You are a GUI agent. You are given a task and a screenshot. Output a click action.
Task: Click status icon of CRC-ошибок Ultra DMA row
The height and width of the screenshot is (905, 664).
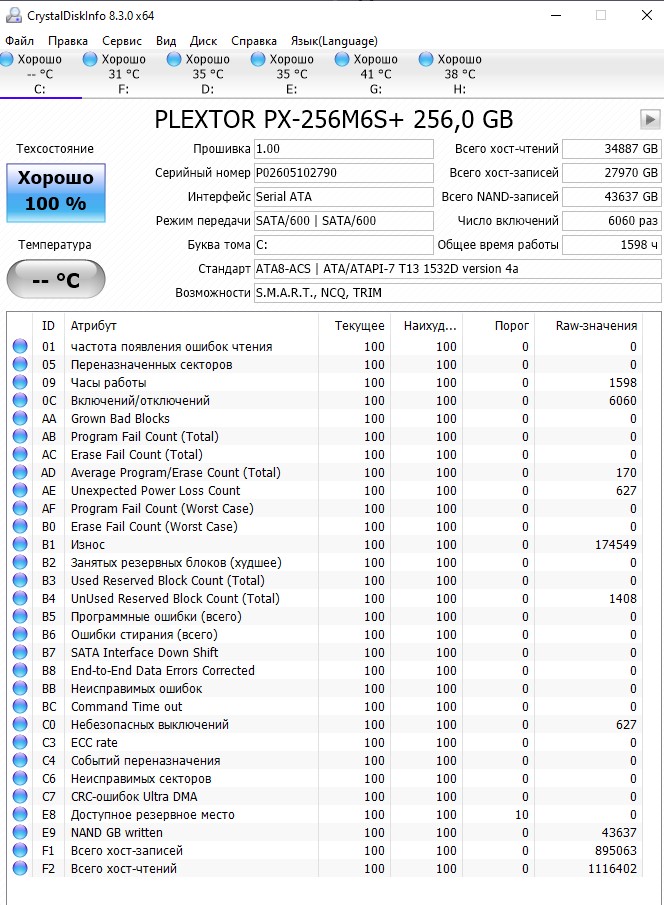pyautogui.click(x=20, y=796)
